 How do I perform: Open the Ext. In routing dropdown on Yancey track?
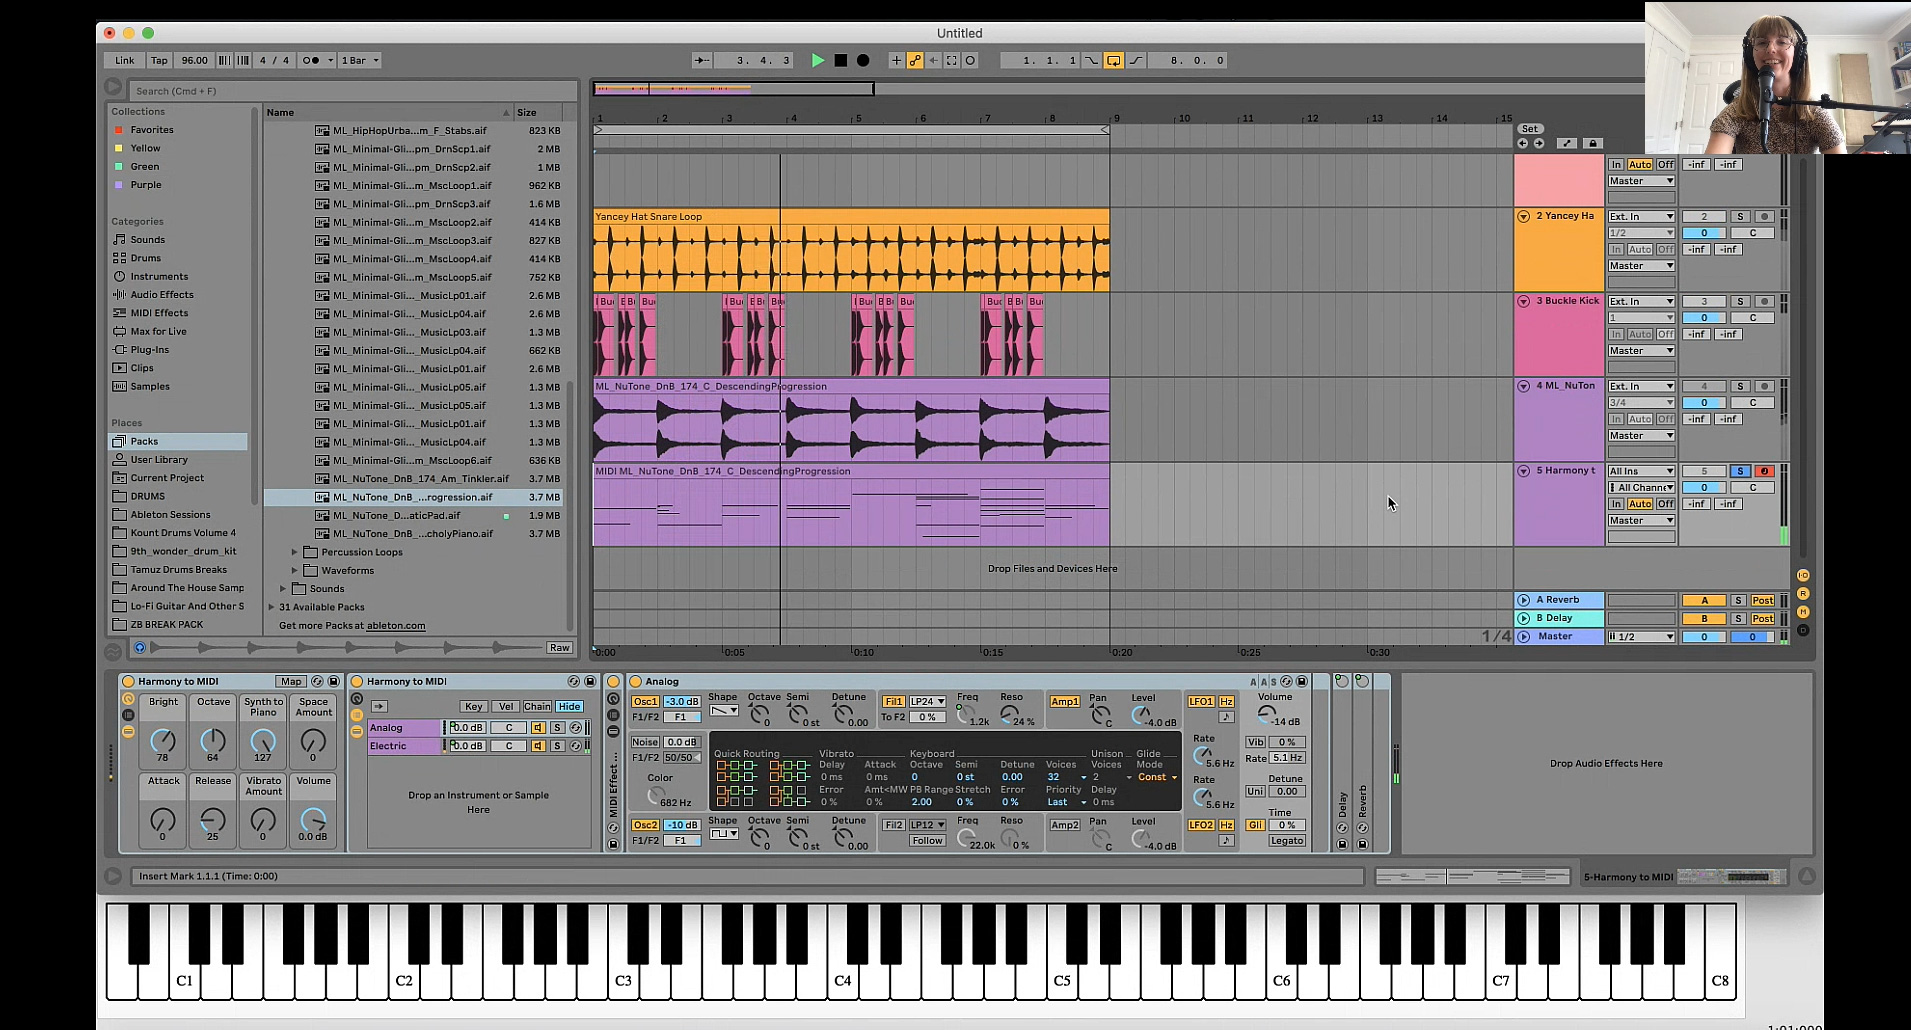point(1640,216)
